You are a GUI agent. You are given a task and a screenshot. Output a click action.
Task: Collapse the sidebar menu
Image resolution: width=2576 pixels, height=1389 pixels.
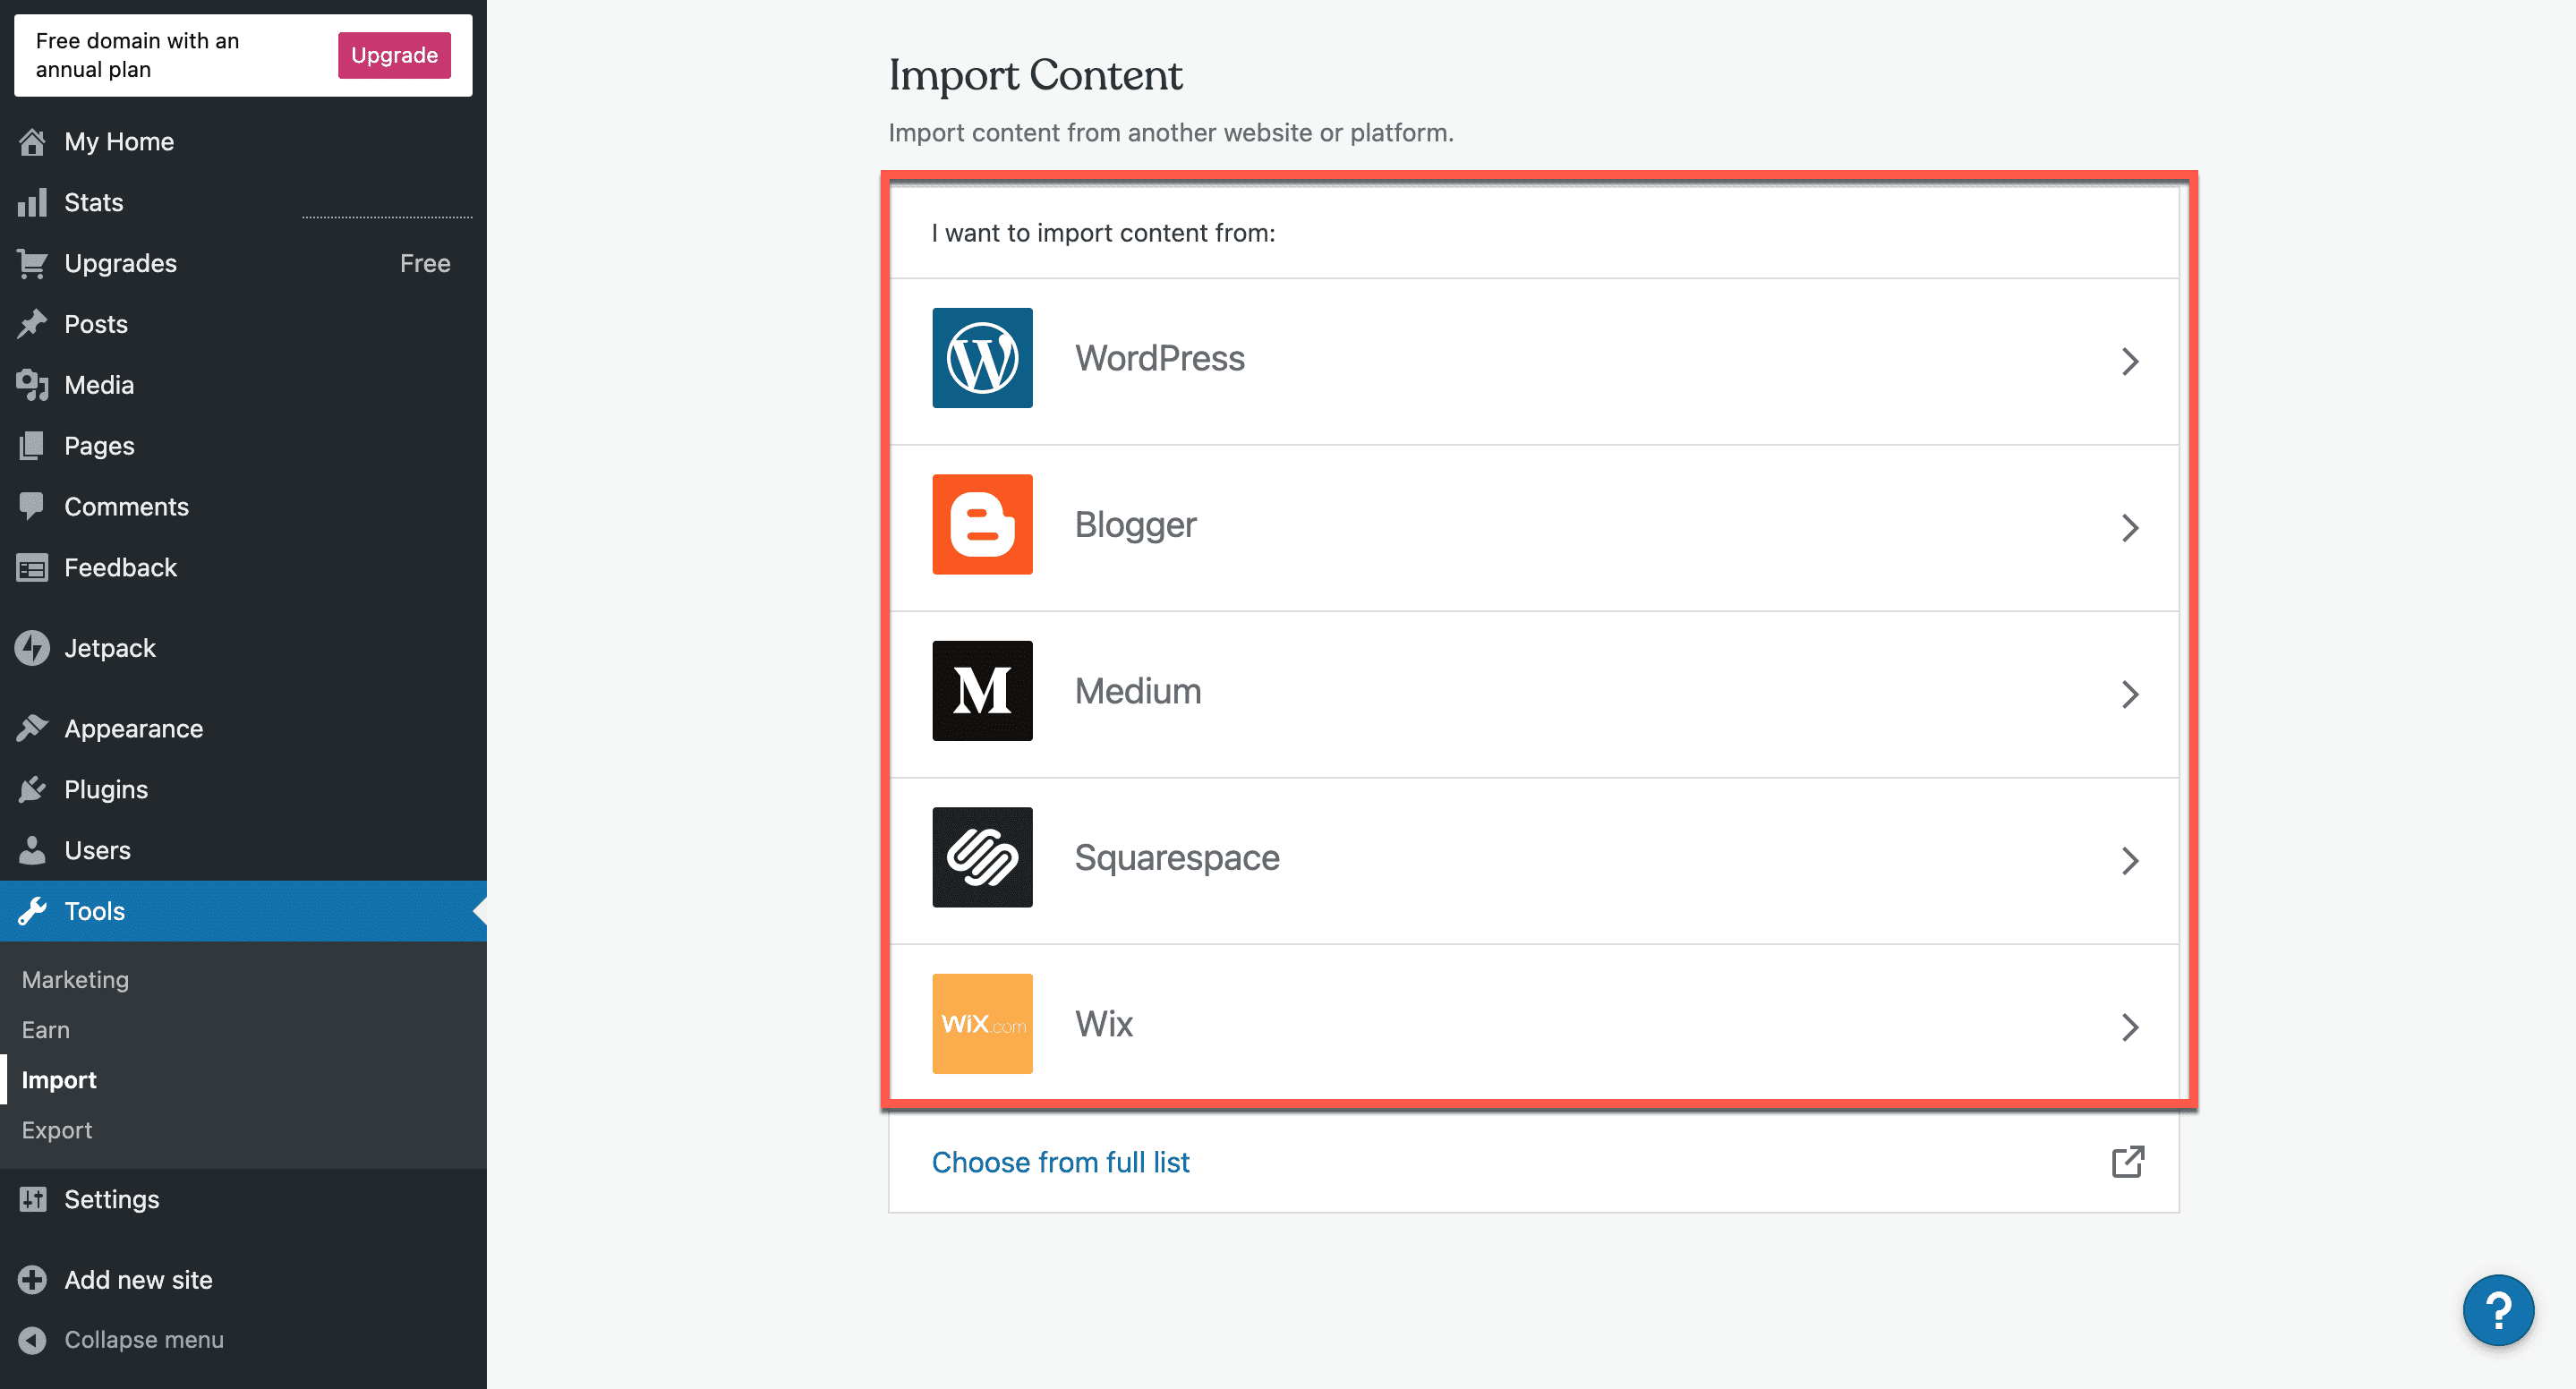[143, 1339]
